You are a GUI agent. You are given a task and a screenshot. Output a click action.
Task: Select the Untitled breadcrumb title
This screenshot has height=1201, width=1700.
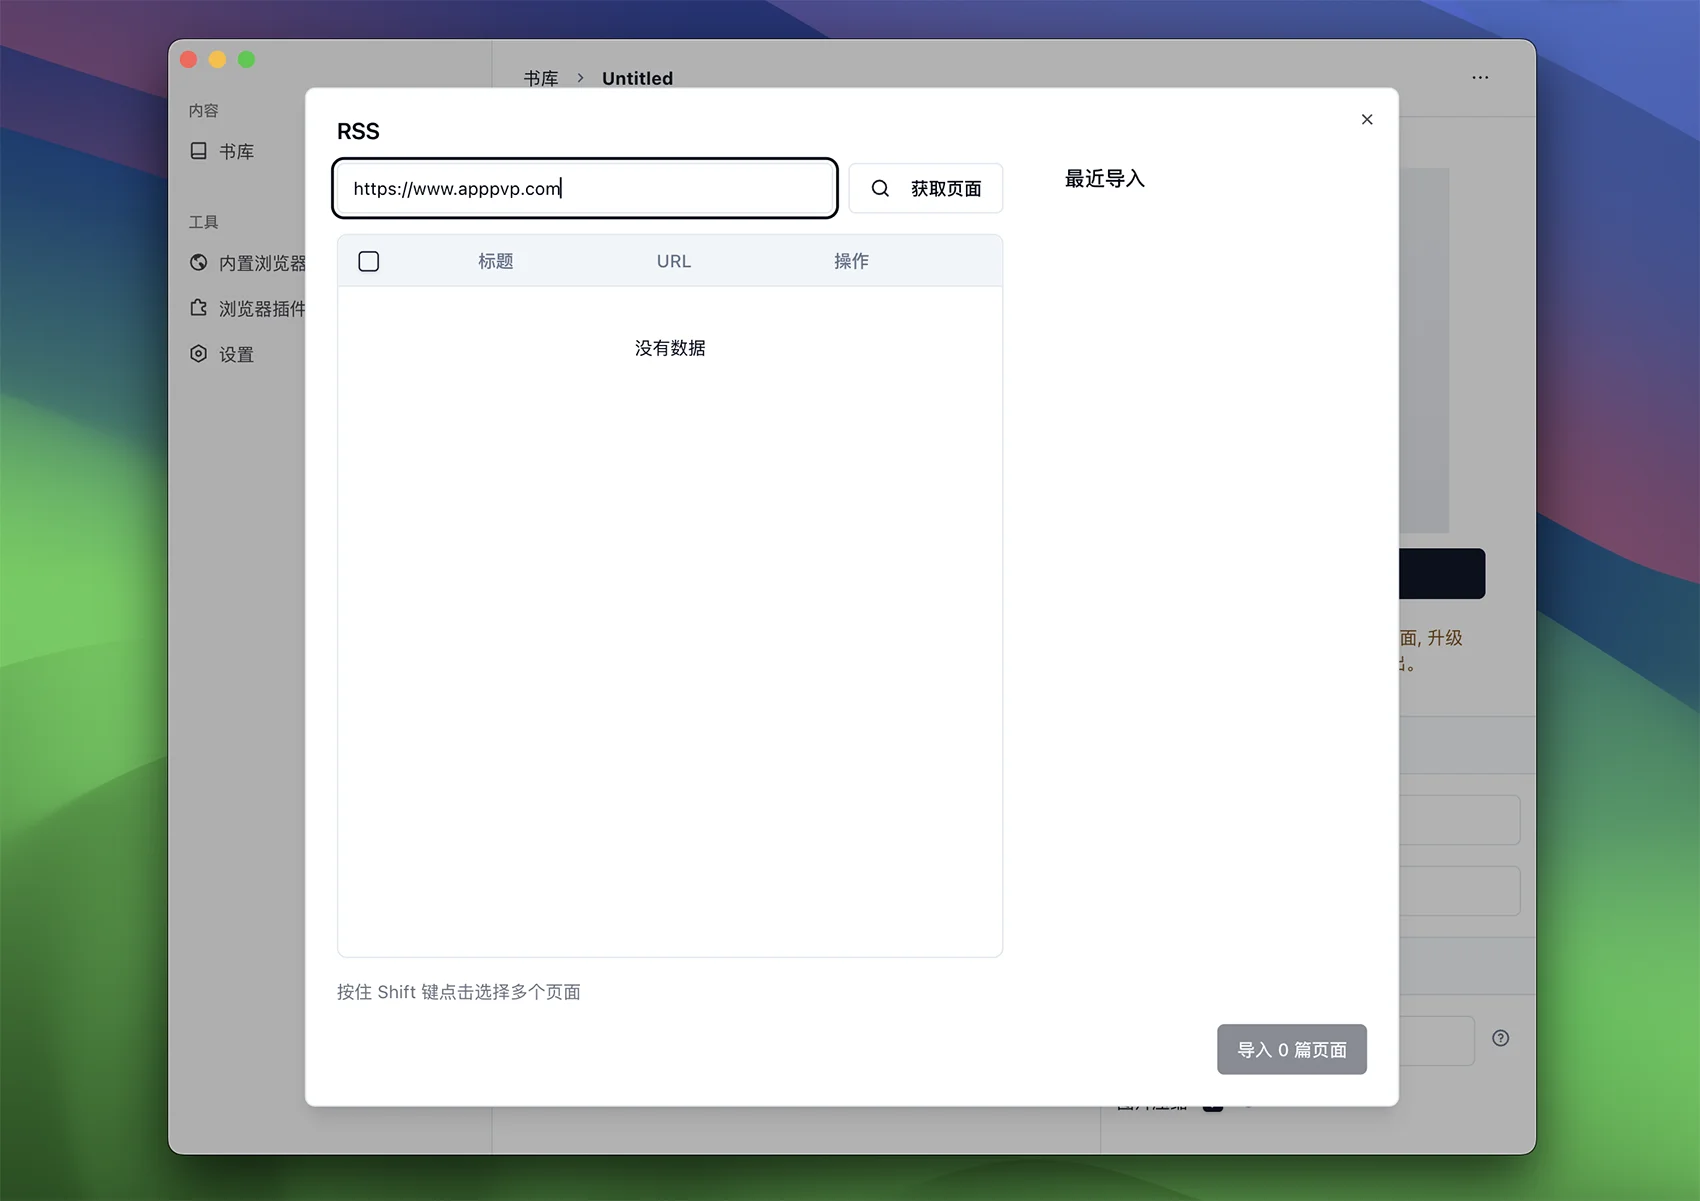[637, 78]
